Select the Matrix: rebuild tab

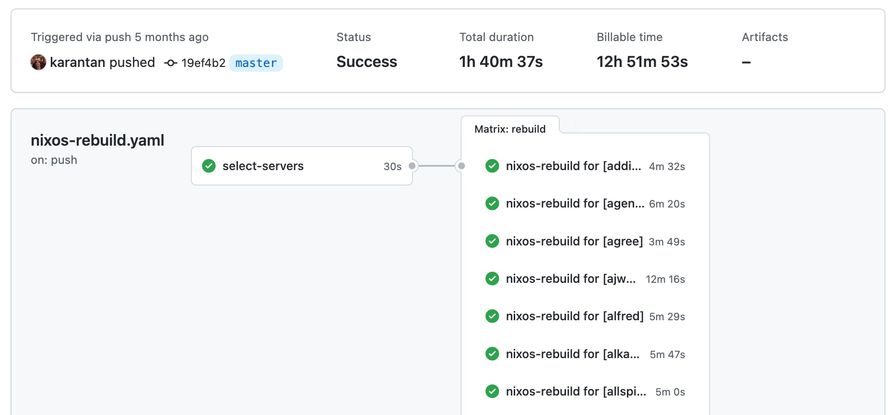tap(510, 129)
